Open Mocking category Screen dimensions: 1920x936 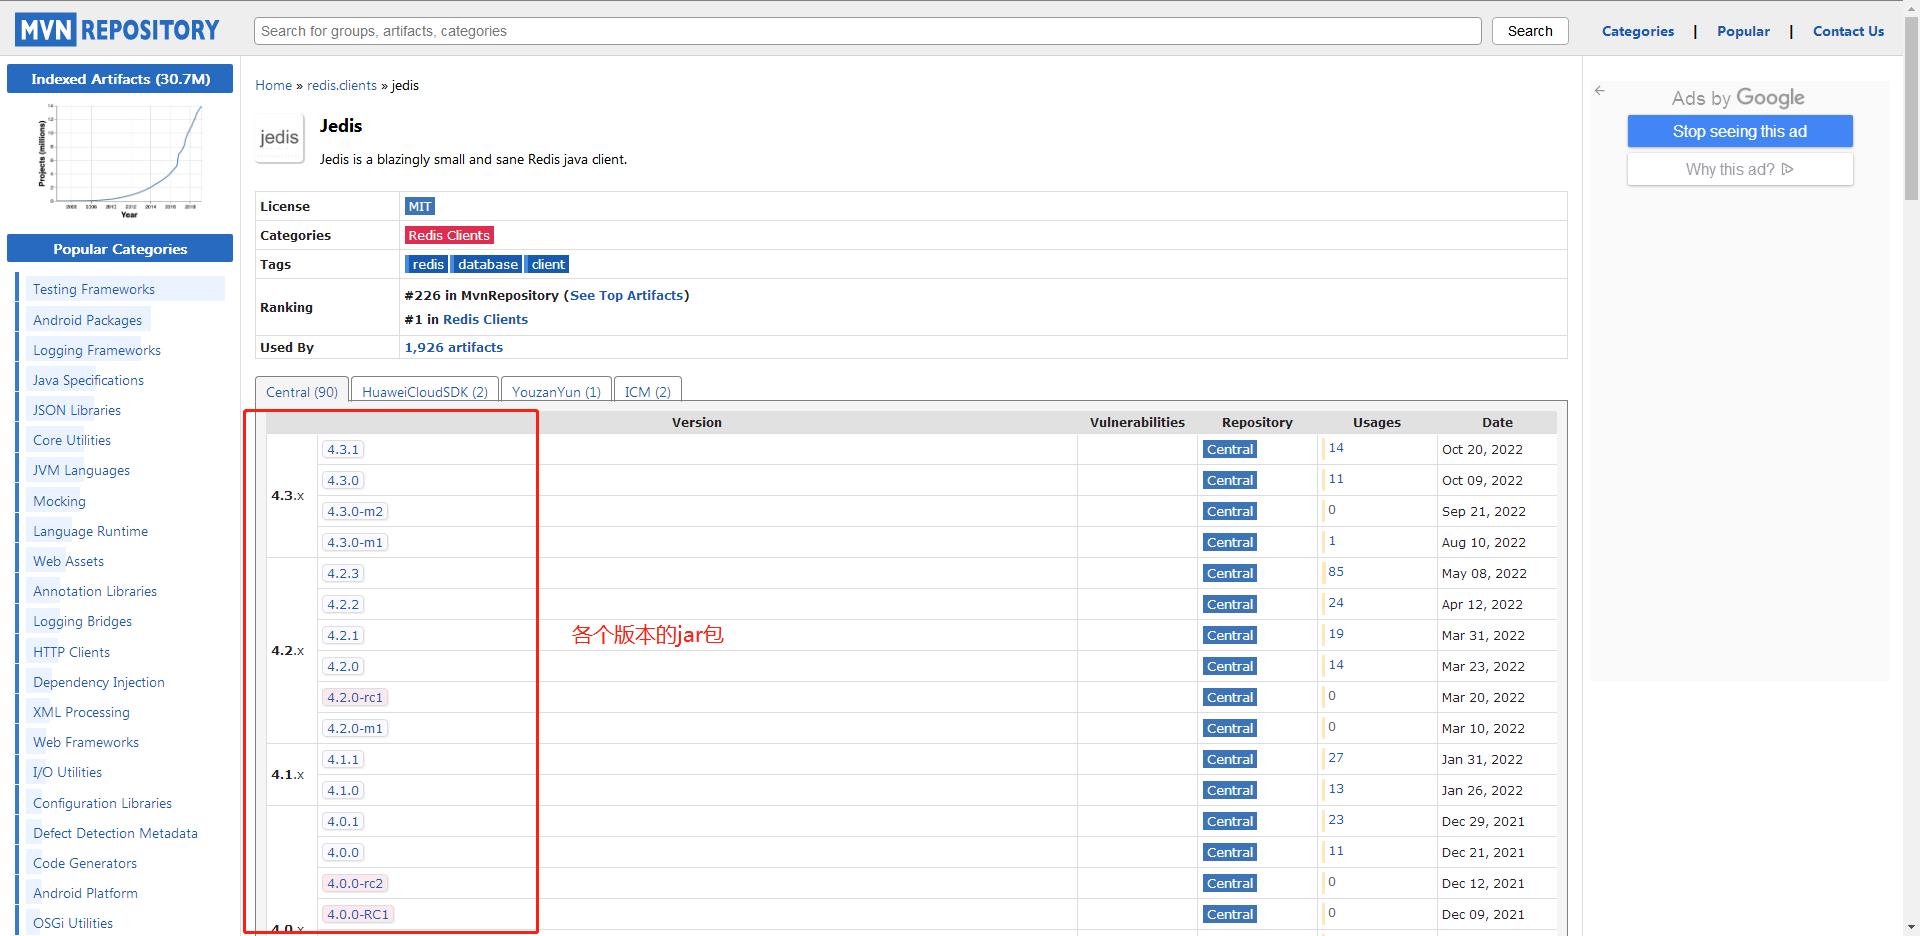click(59, 501)
